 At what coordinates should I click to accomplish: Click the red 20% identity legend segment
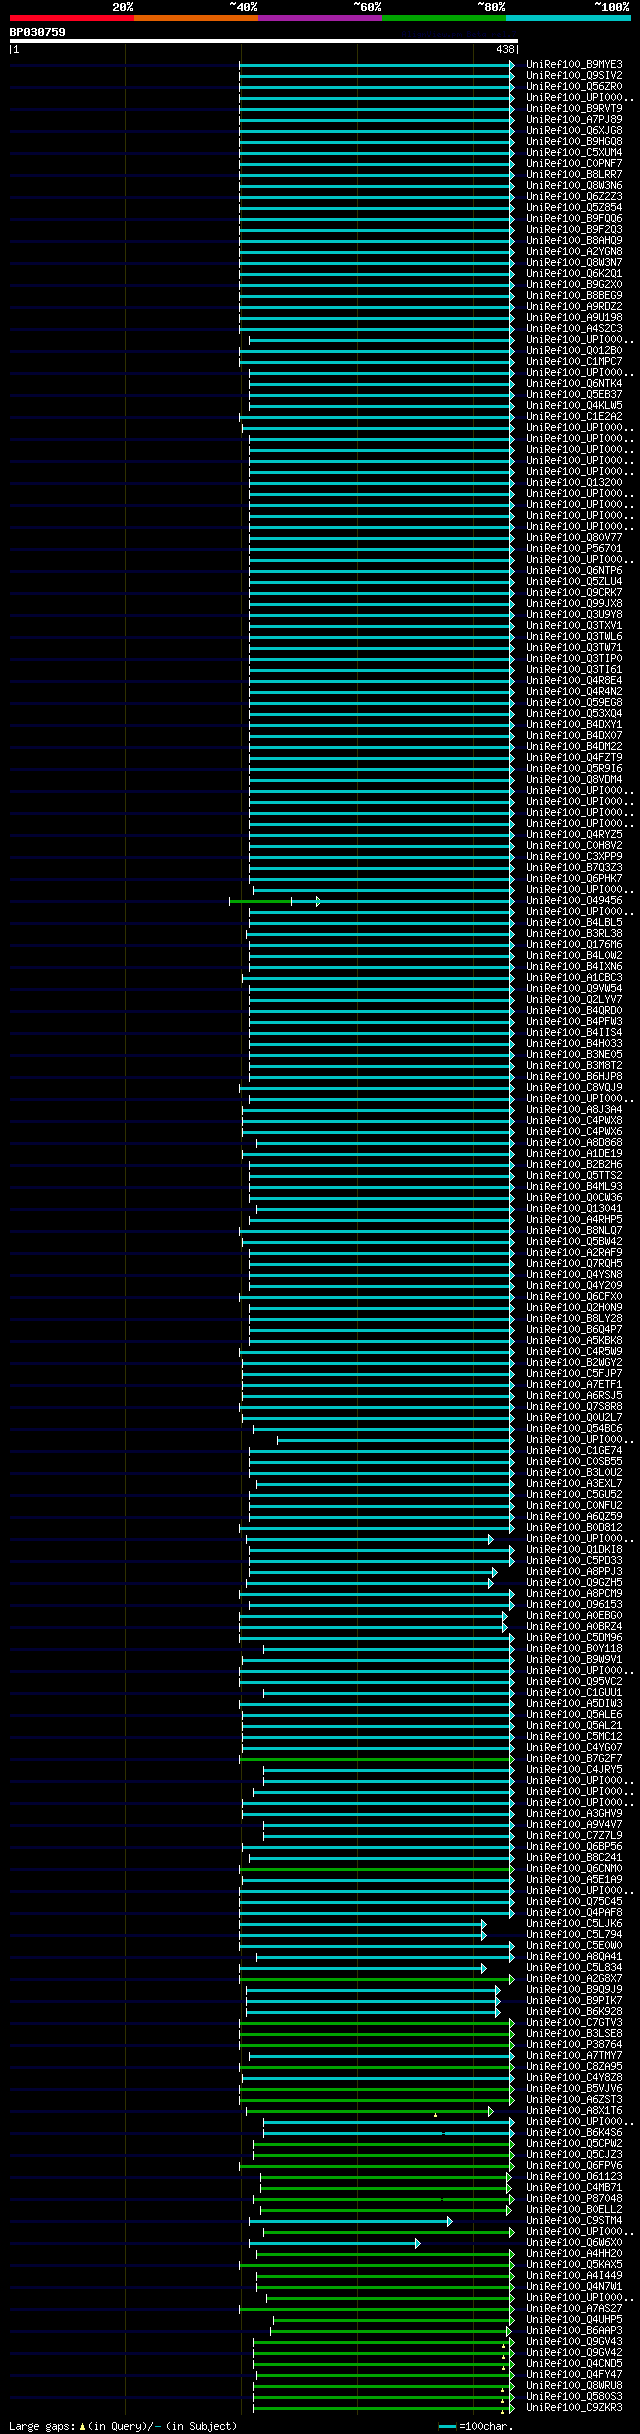point(71,18)
